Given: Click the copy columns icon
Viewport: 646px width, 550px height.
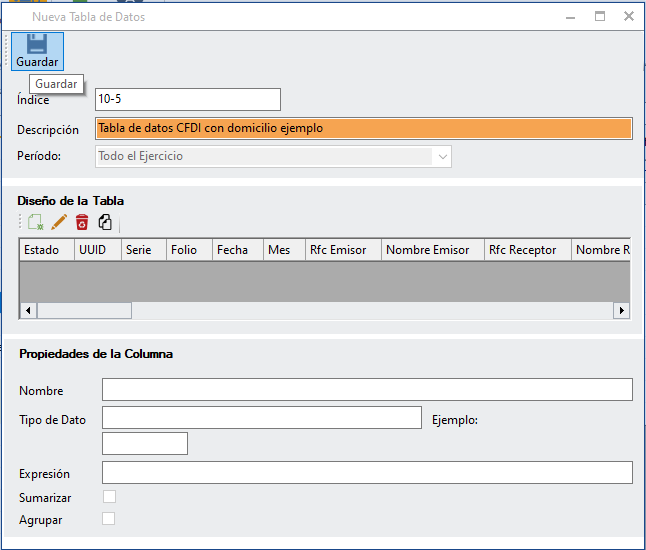Looking at the screenshot, I should (105, 223).
